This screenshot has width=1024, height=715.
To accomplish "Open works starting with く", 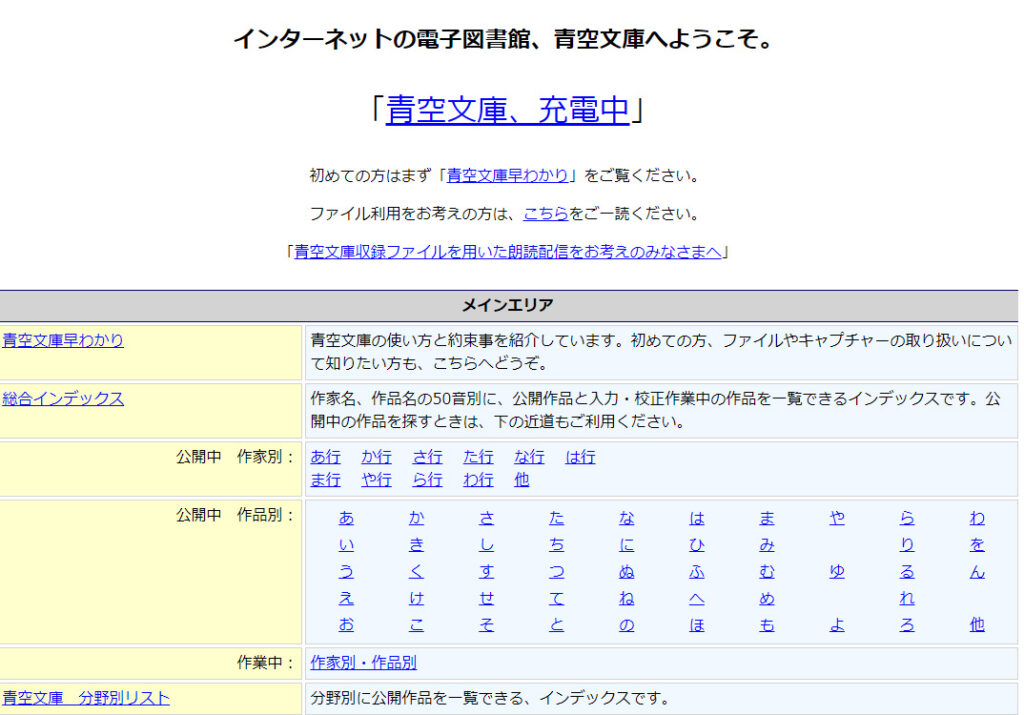I will [x=417, y=572].
